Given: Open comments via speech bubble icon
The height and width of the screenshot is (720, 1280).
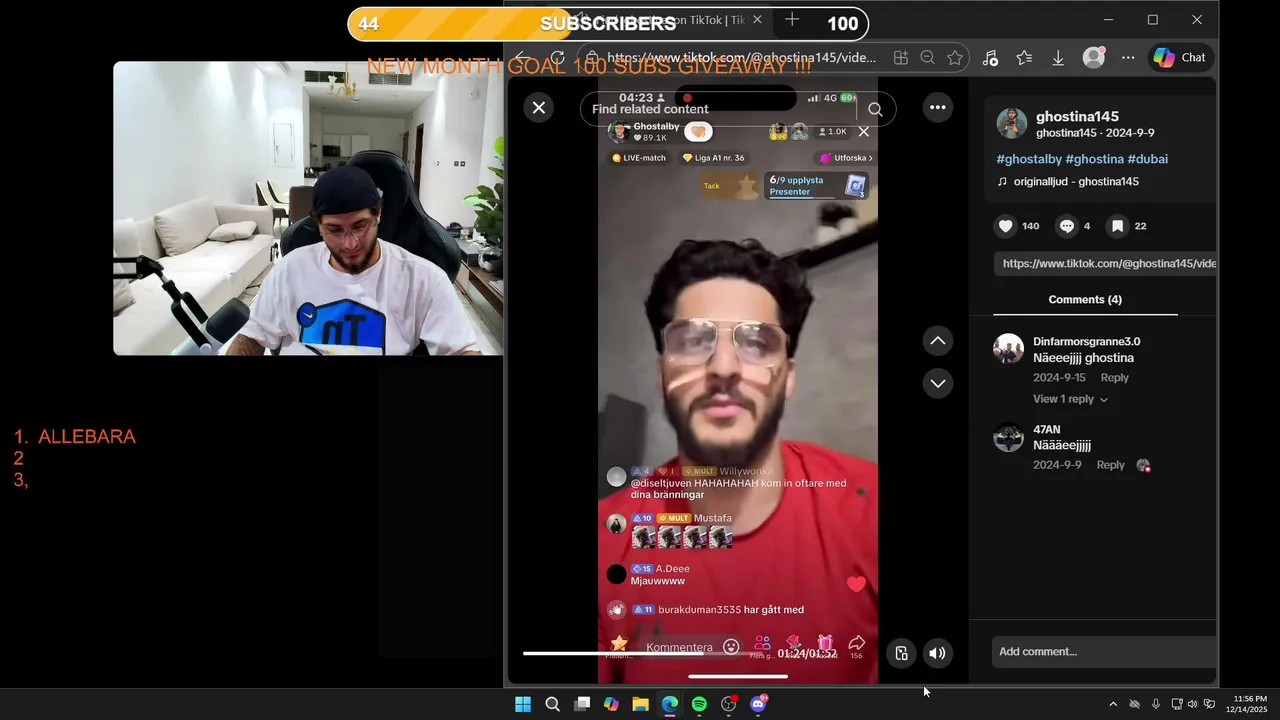Looking at the screenshot, I should point(1067,226).
